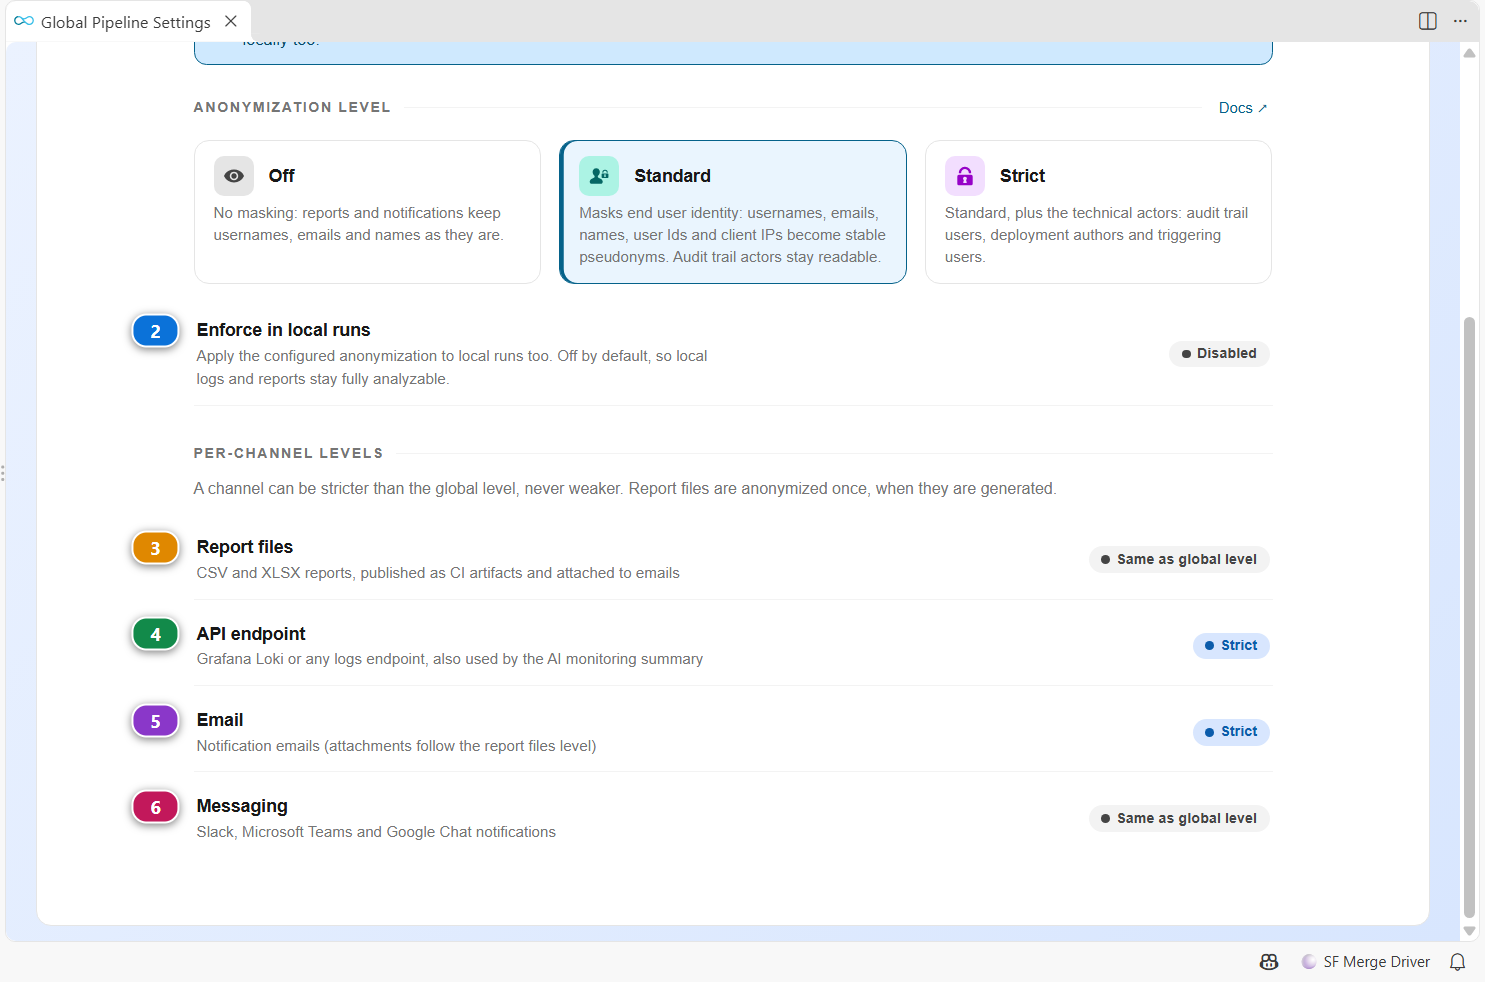
Task: Select the Off anonymization level card
Action: click(x=367, y=212)
